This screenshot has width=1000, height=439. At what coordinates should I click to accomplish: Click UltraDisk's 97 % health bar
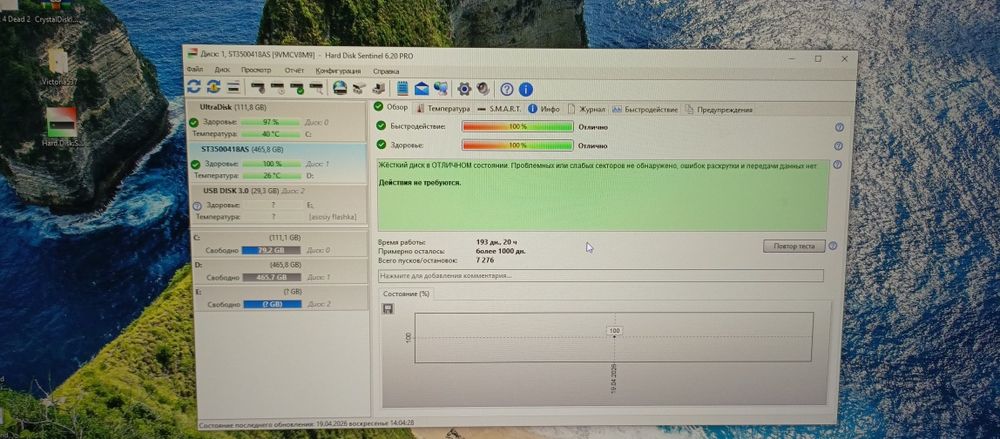pos(270,122)
